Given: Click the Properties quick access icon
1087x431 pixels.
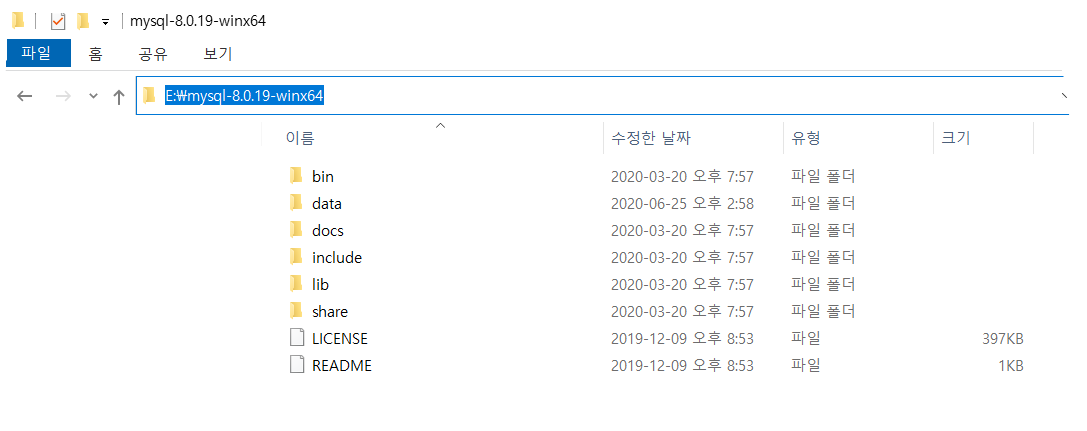Looking at the screenshot, I should (x=58, y=21).
